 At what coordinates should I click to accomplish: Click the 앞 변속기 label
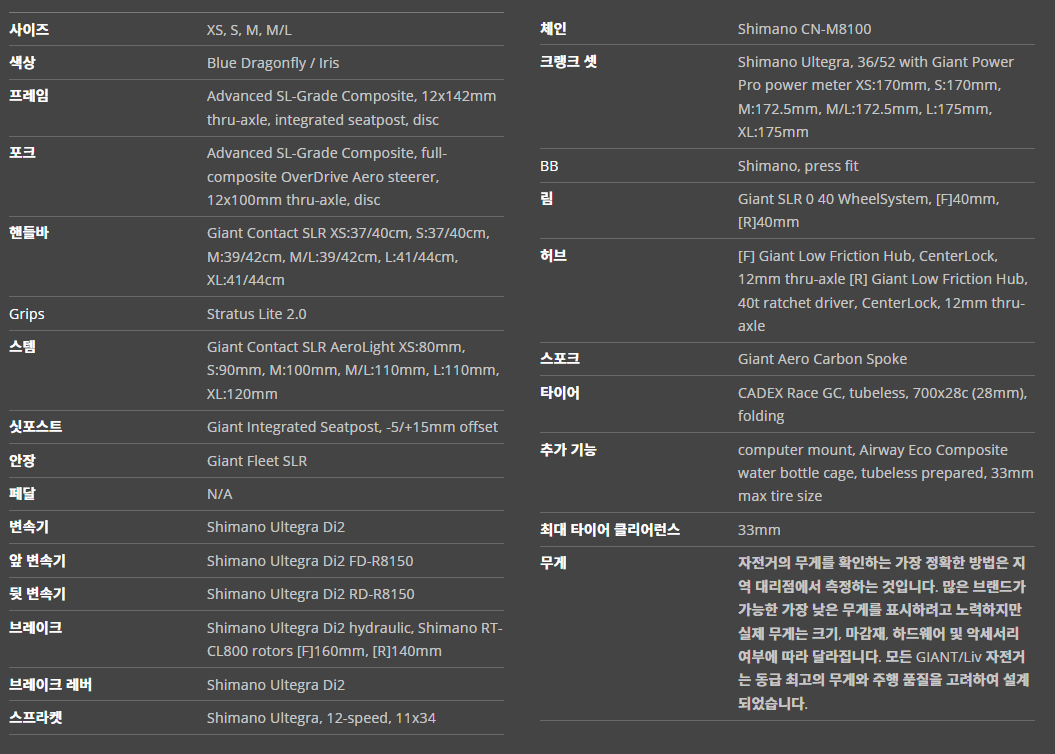pyautogui.click(x=37, y=561)
